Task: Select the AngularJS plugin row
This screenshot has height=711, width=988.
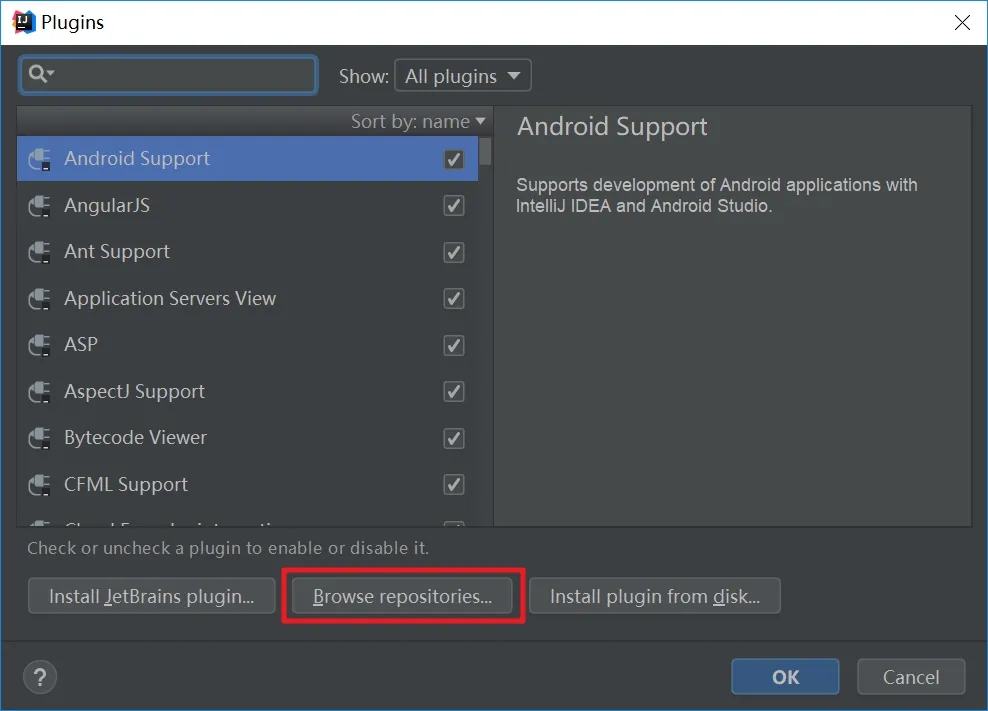Action: (247, 205)
